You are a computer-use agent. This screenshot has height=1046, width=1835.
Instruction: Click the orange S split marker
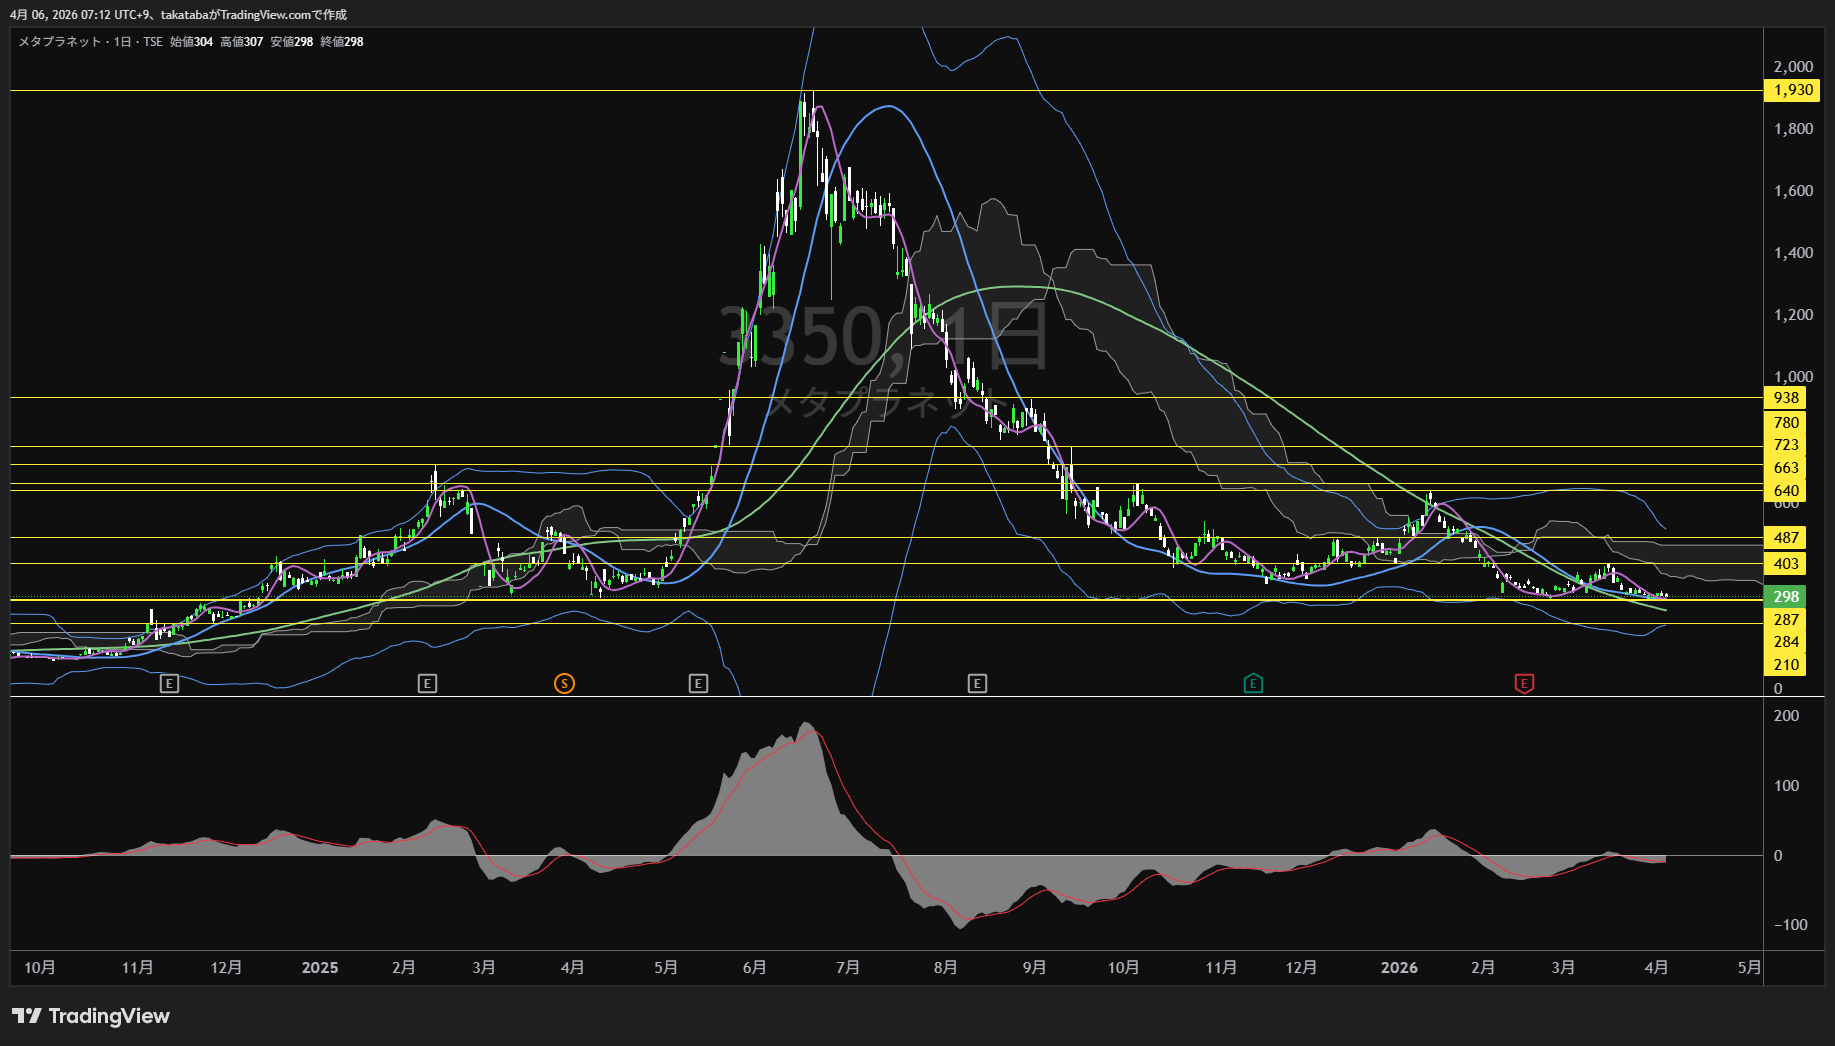point(564,684)
